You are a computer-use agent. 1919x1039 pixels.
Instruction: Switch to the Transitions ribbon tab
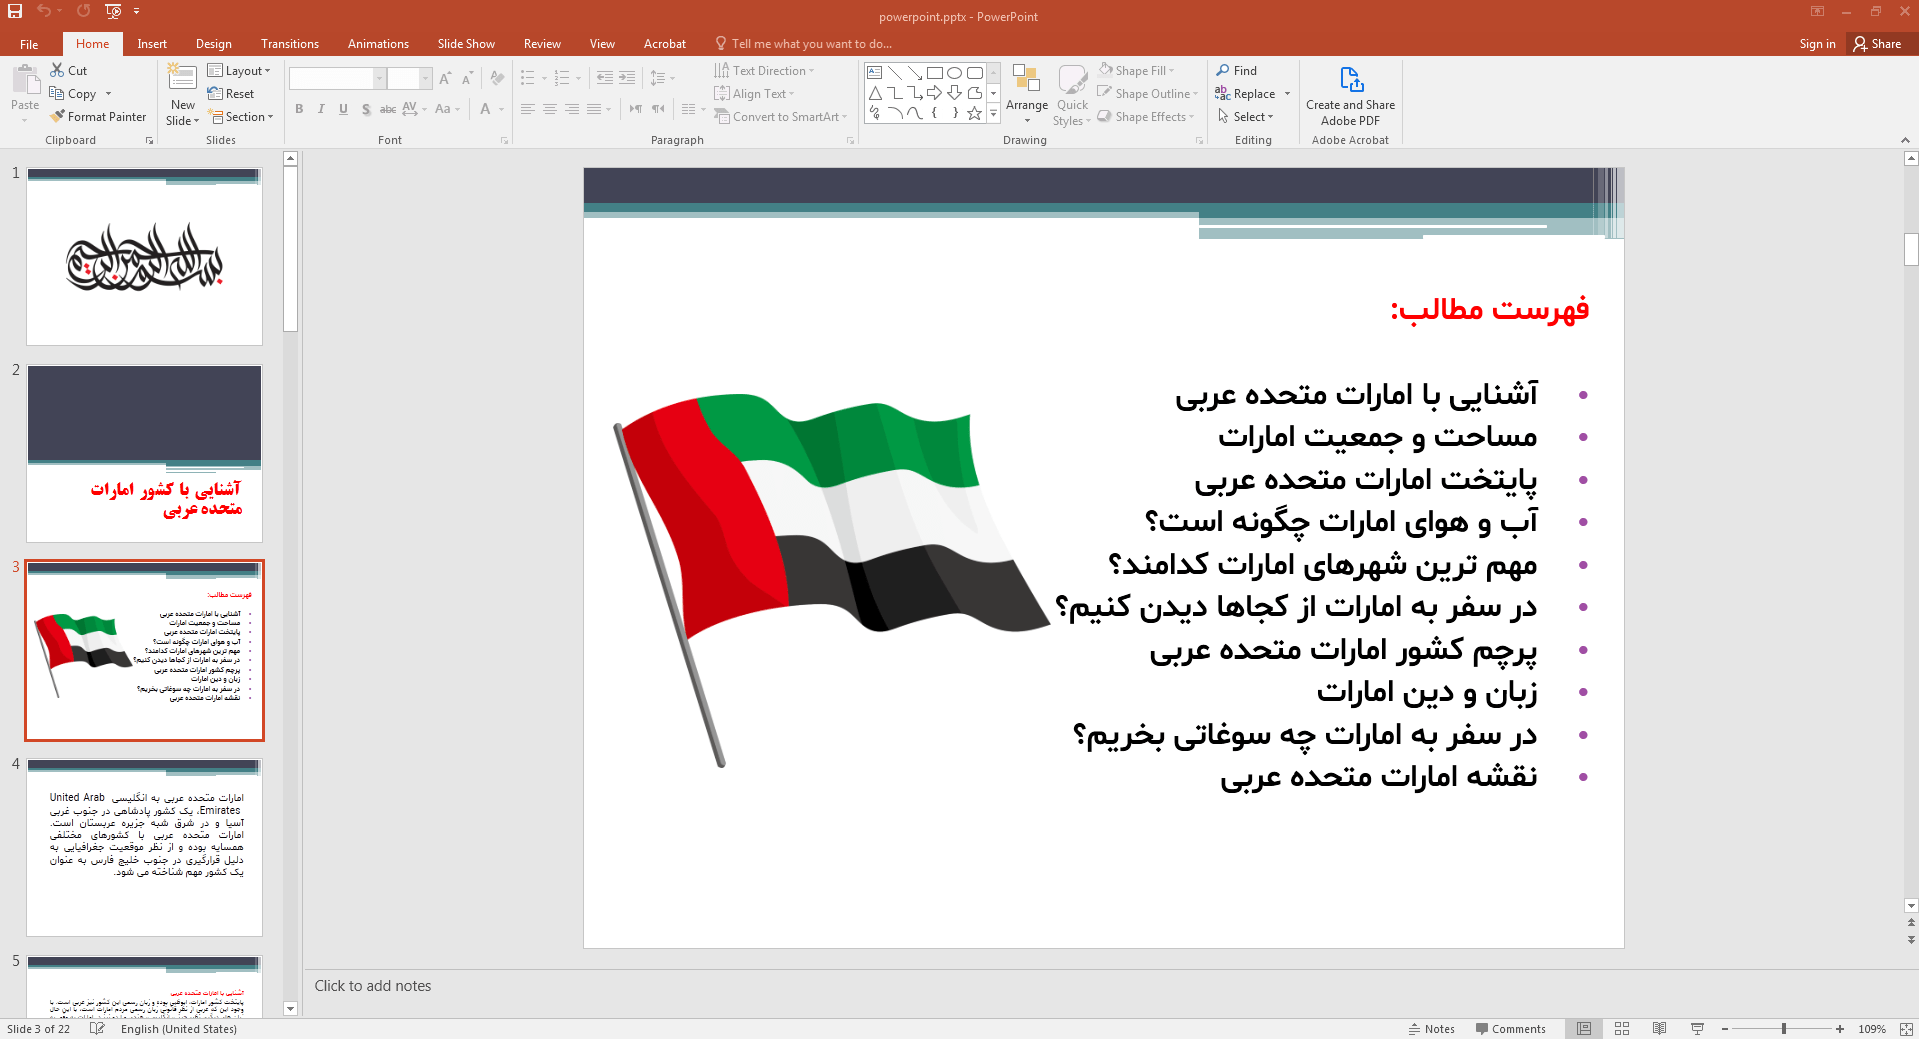point(289,44)
